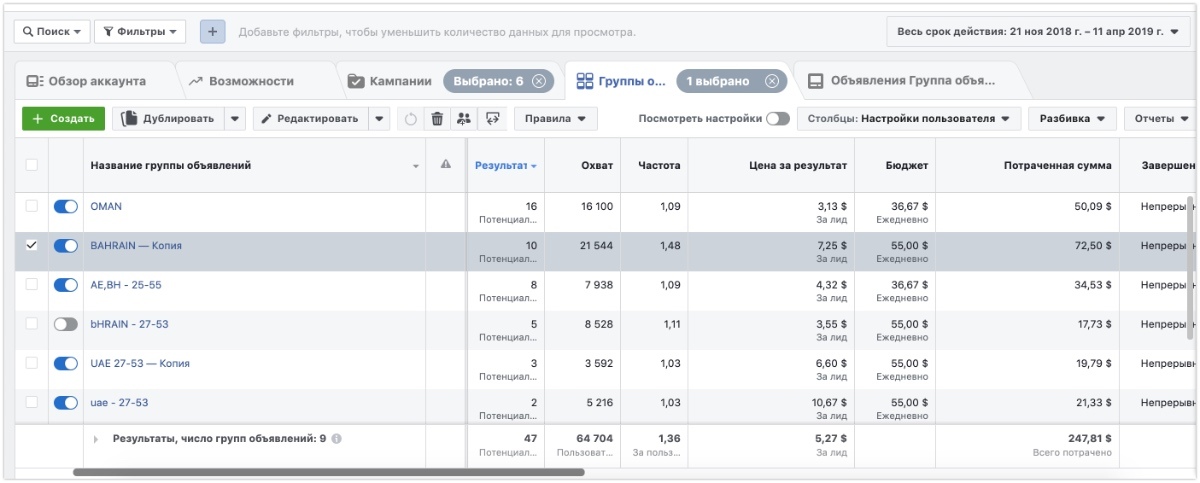Check the select-all header checkbox
This screenshot has width=1200, height=483.
point(31,165)
